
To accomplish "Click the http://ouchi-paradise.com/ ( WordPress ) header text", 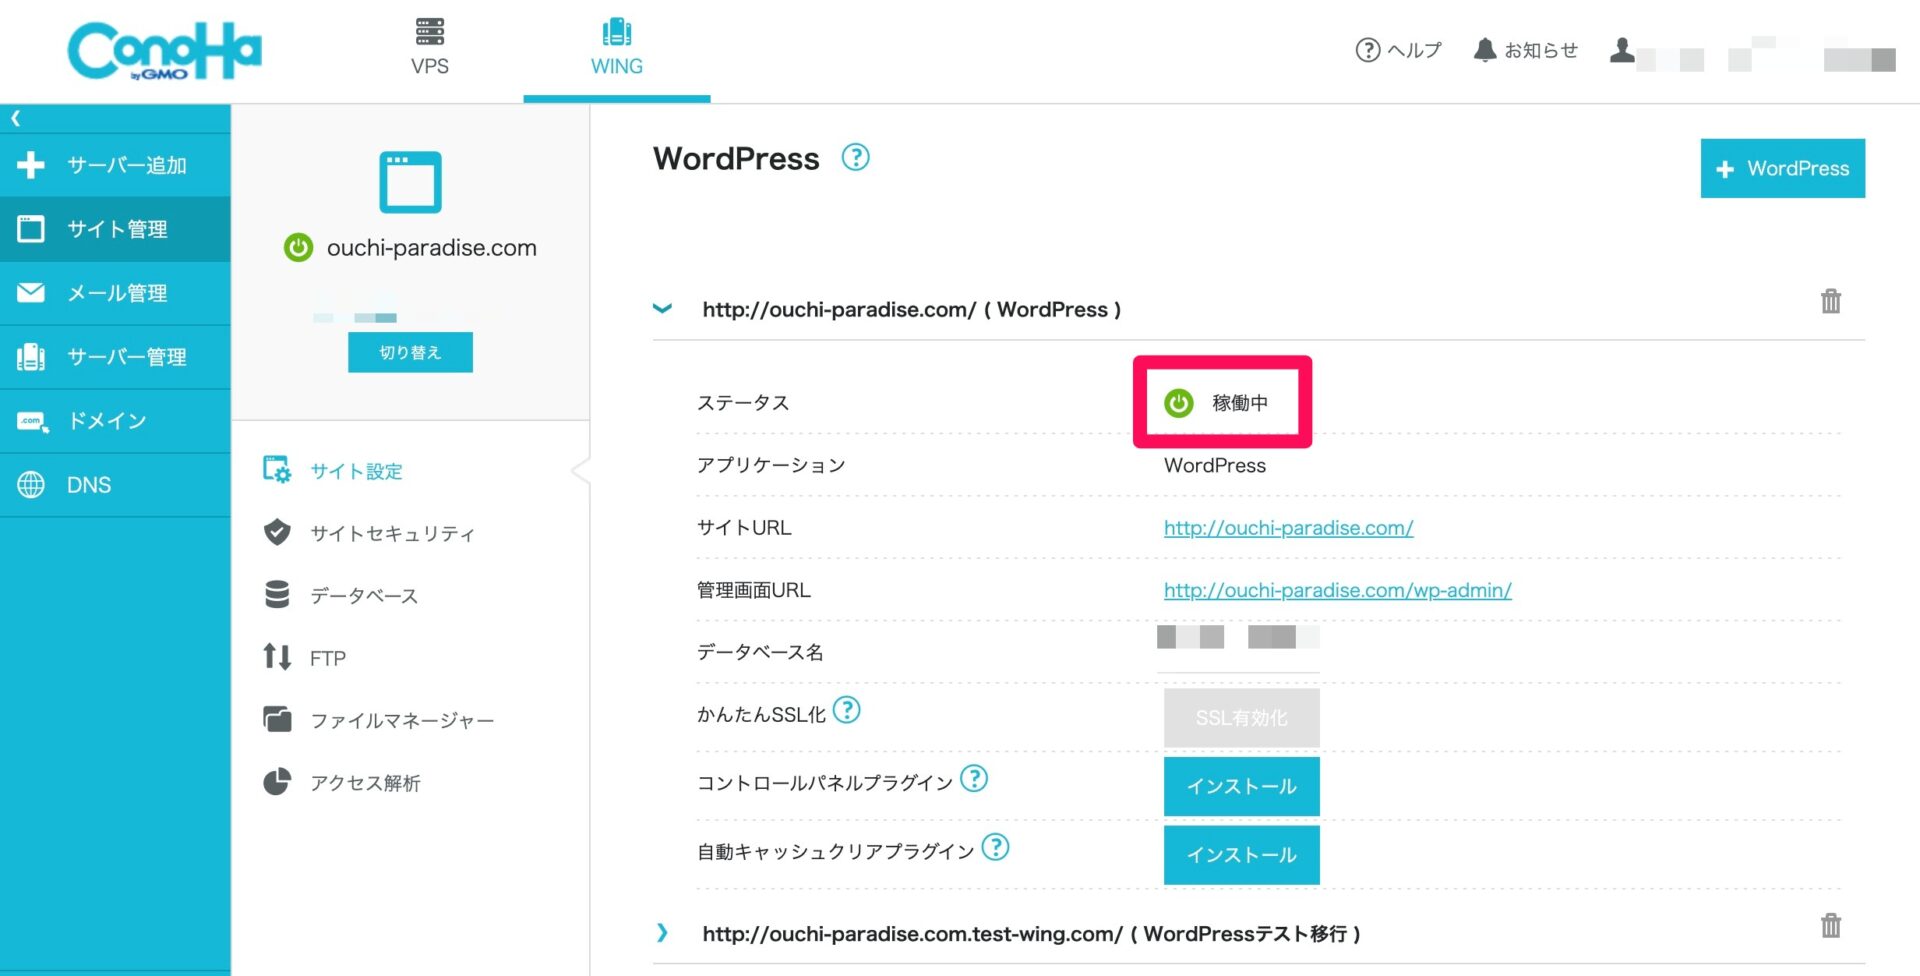I will coord(911,310).
